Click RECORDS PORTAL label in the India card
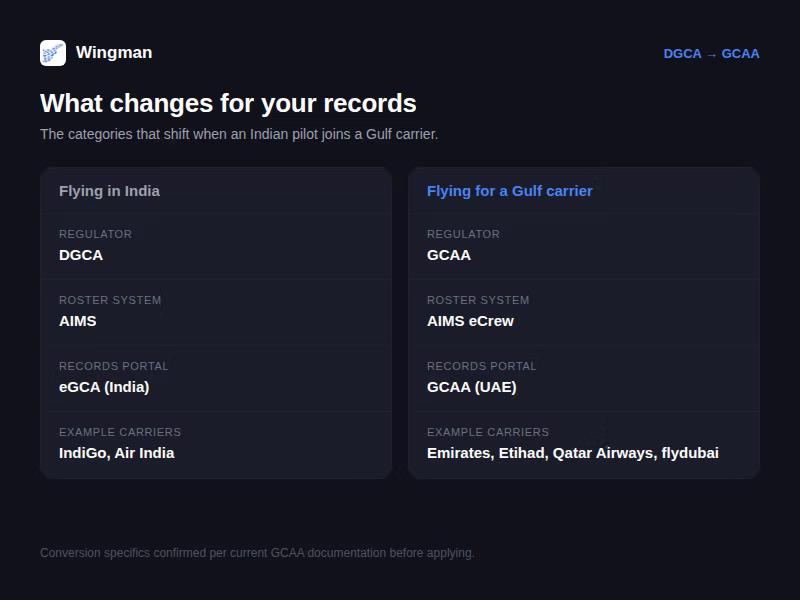Viewport: 800px width, 600px height. 114,366
